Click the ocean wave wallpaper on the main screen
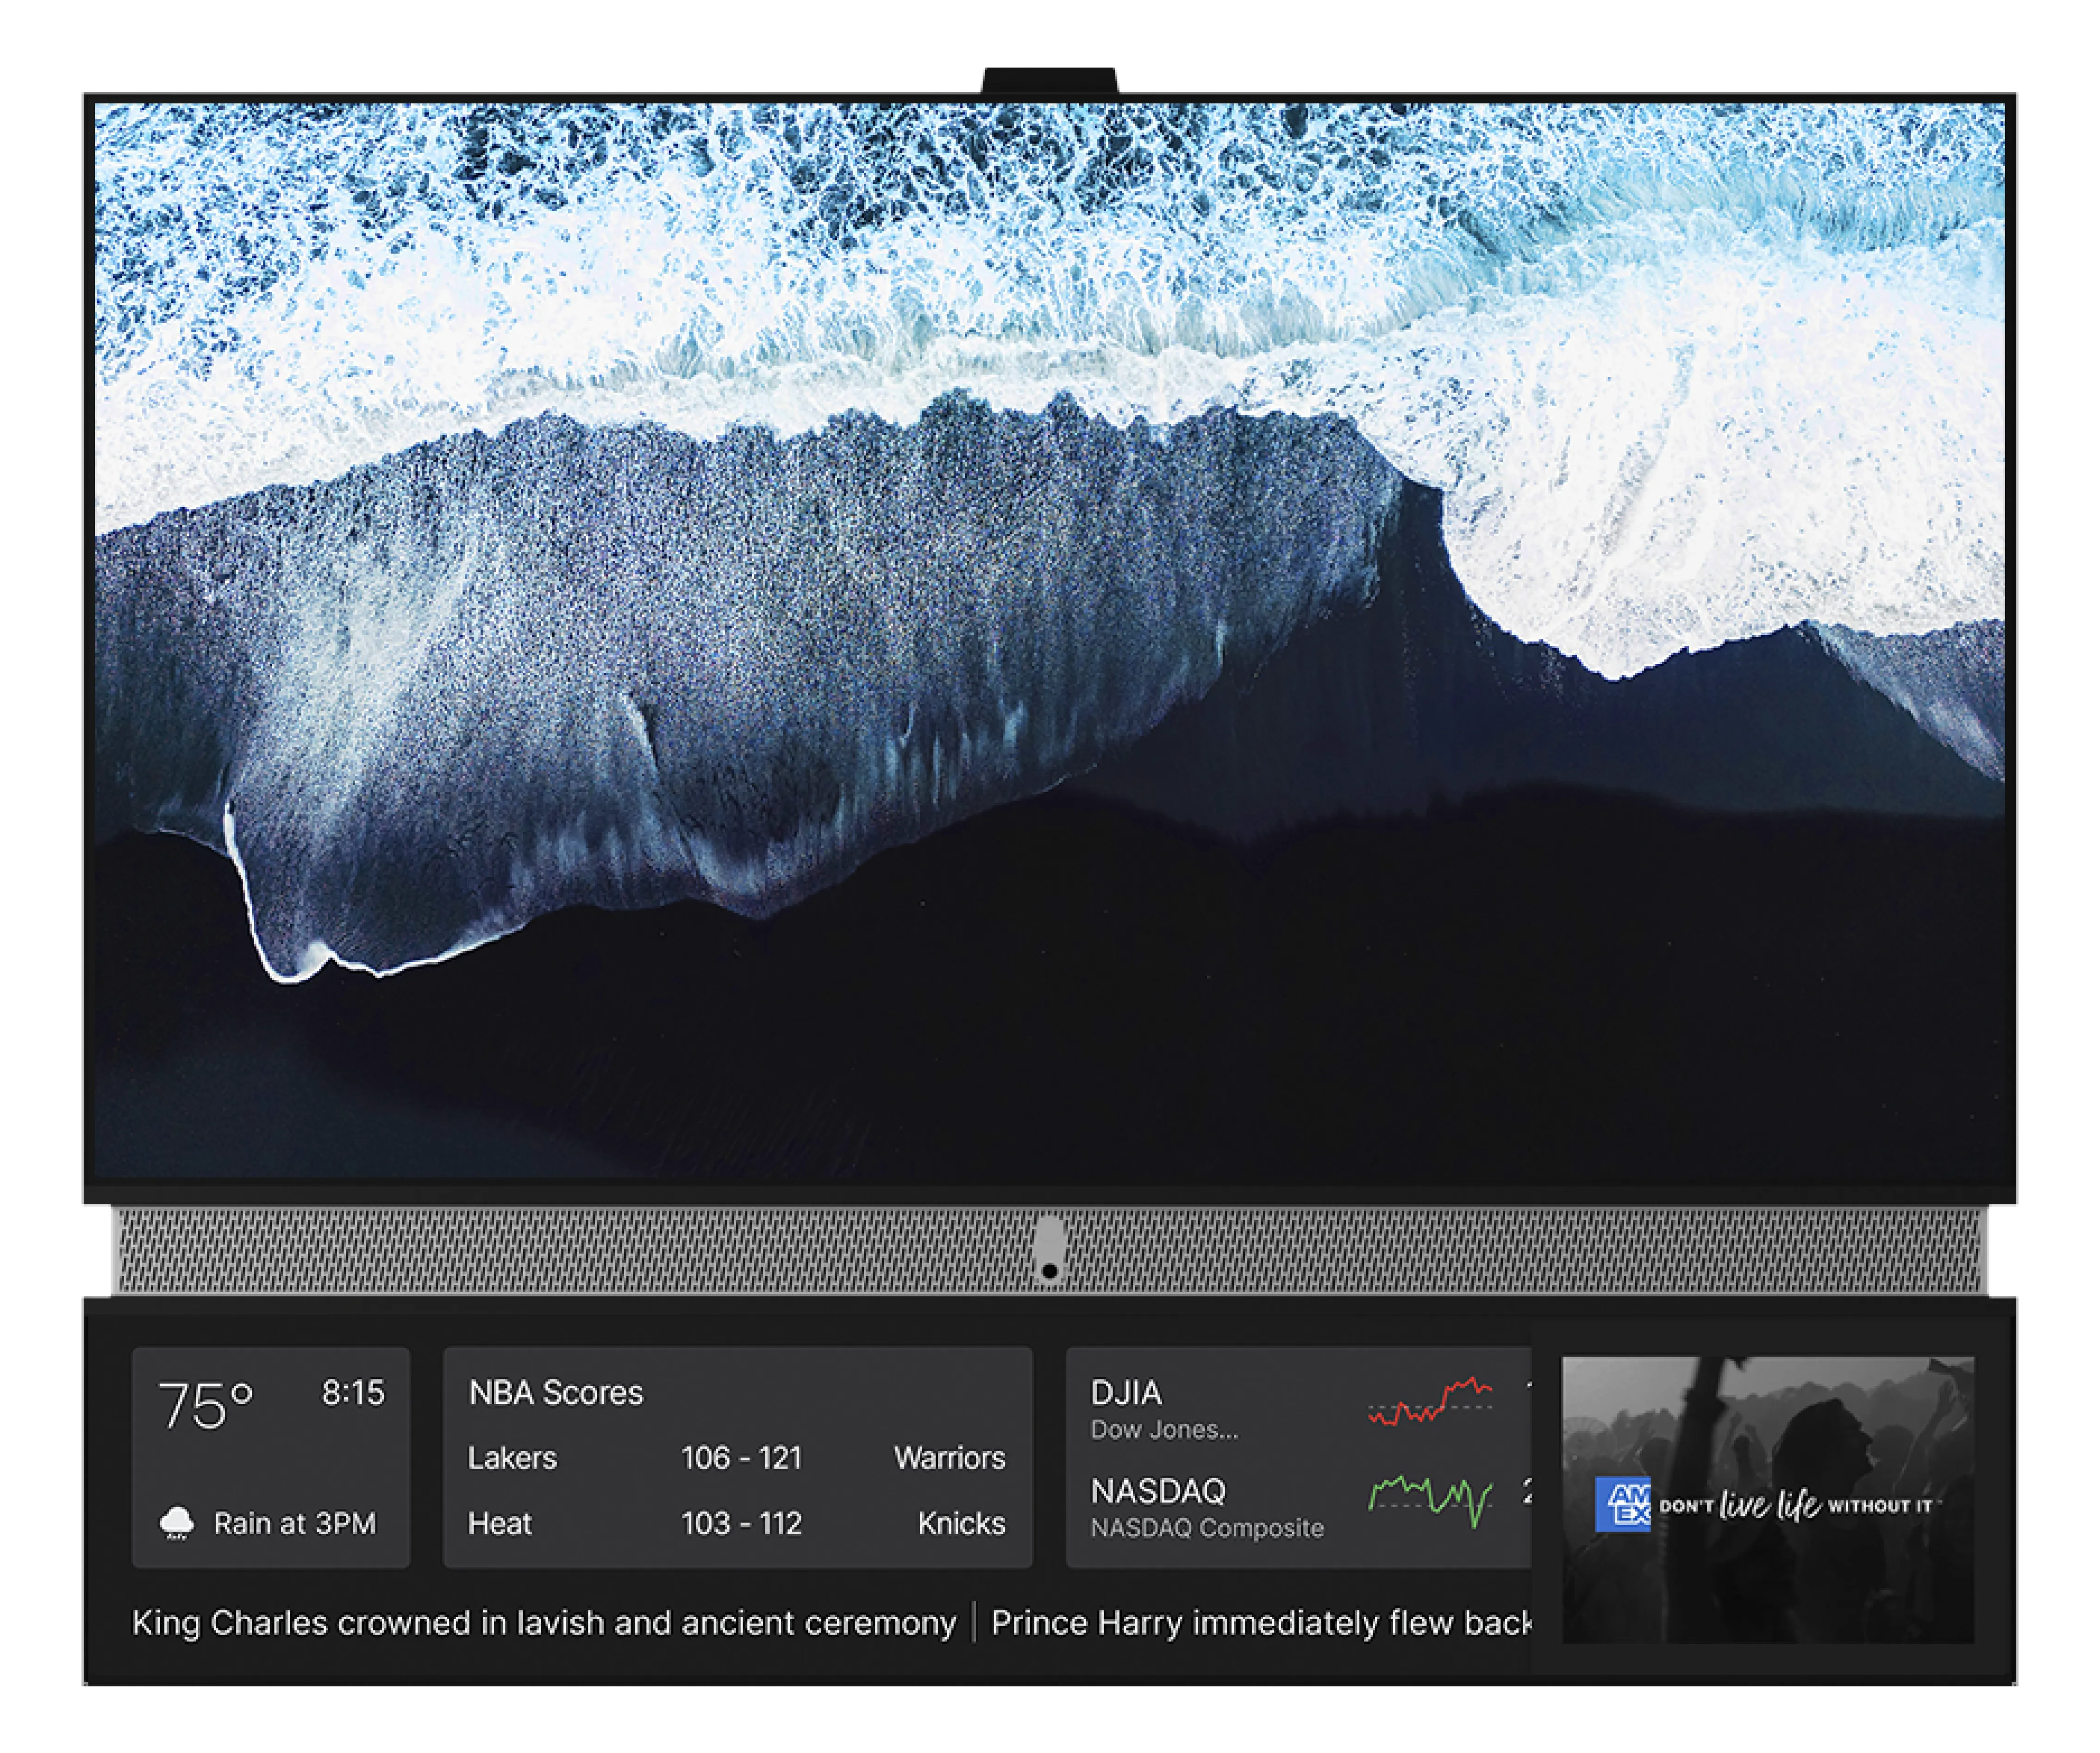Image resolution: width=2100 pixels, height=1753 pixels. (x=1049, y=640)
